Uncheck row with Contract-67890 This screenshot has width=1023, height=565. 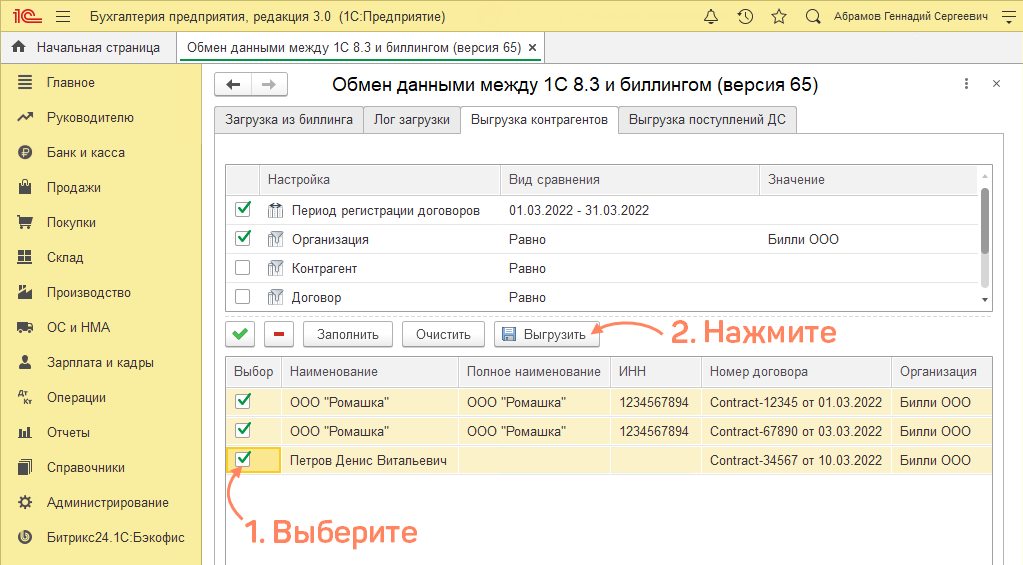243,431
